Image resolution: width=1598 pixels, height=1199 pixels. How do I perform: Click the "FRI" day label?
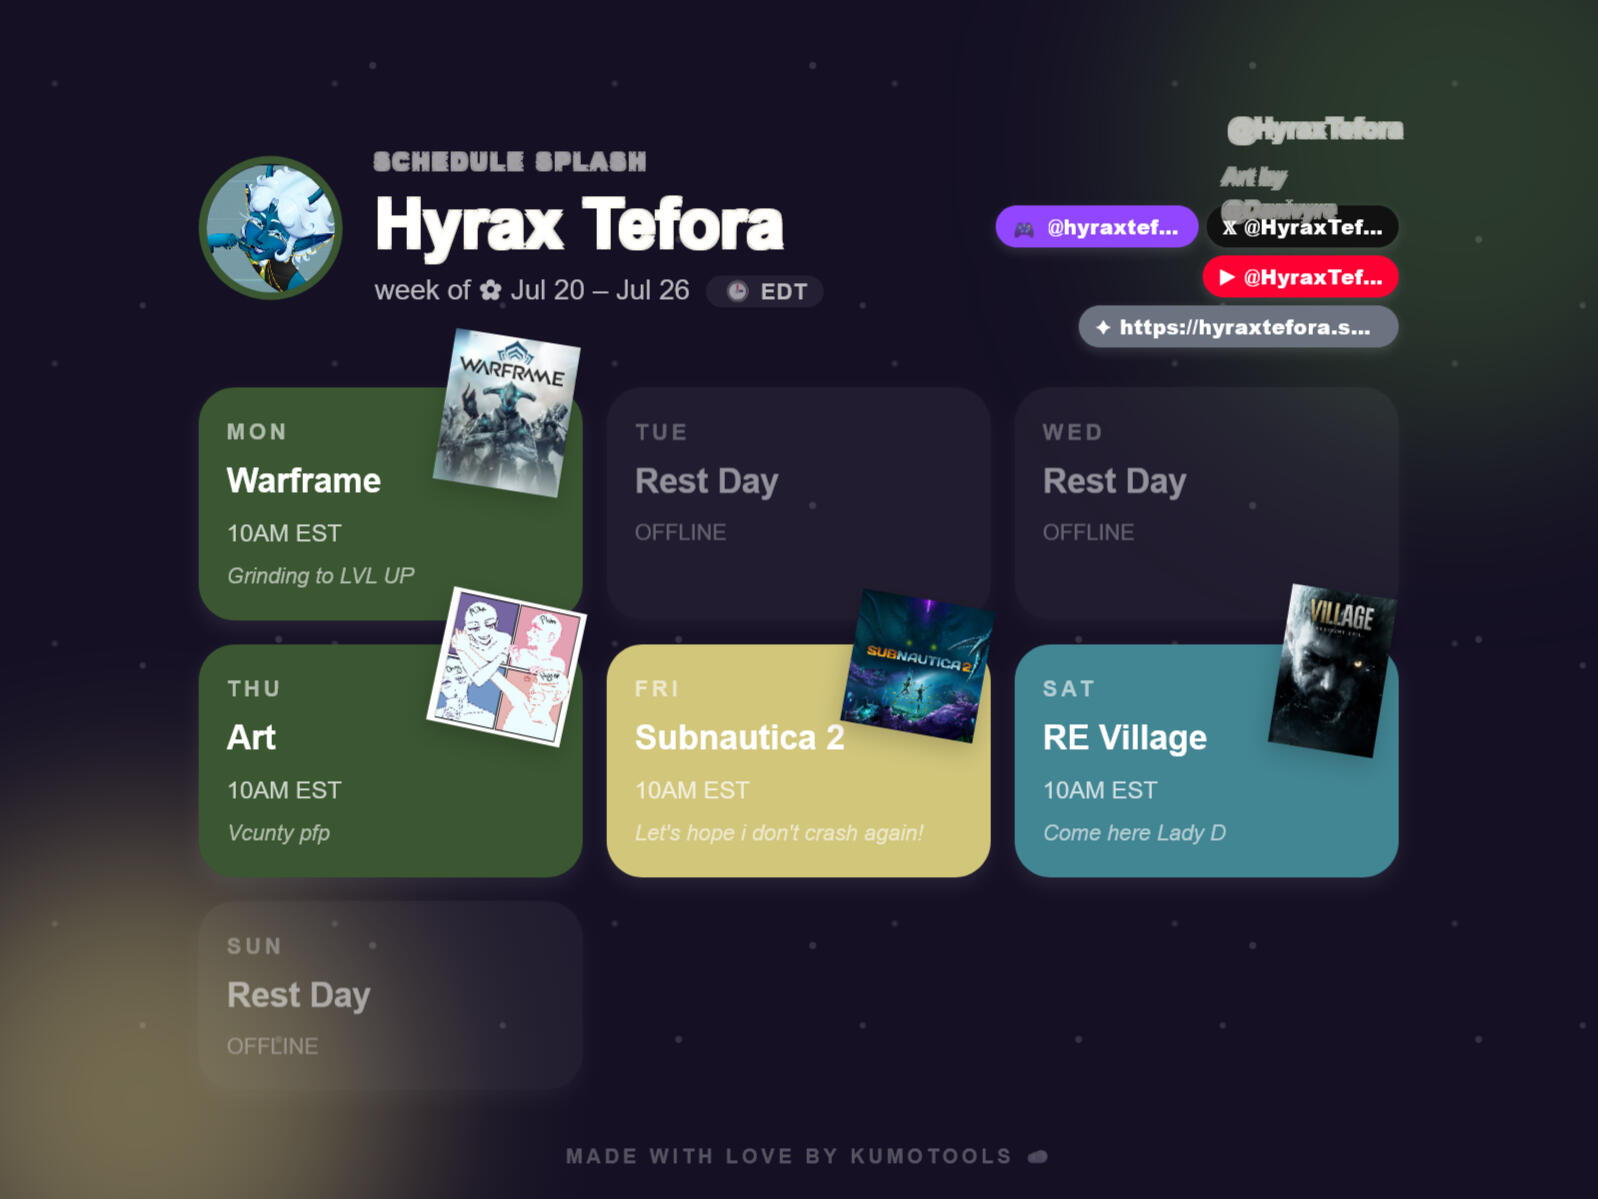click(x=657, y=689)
